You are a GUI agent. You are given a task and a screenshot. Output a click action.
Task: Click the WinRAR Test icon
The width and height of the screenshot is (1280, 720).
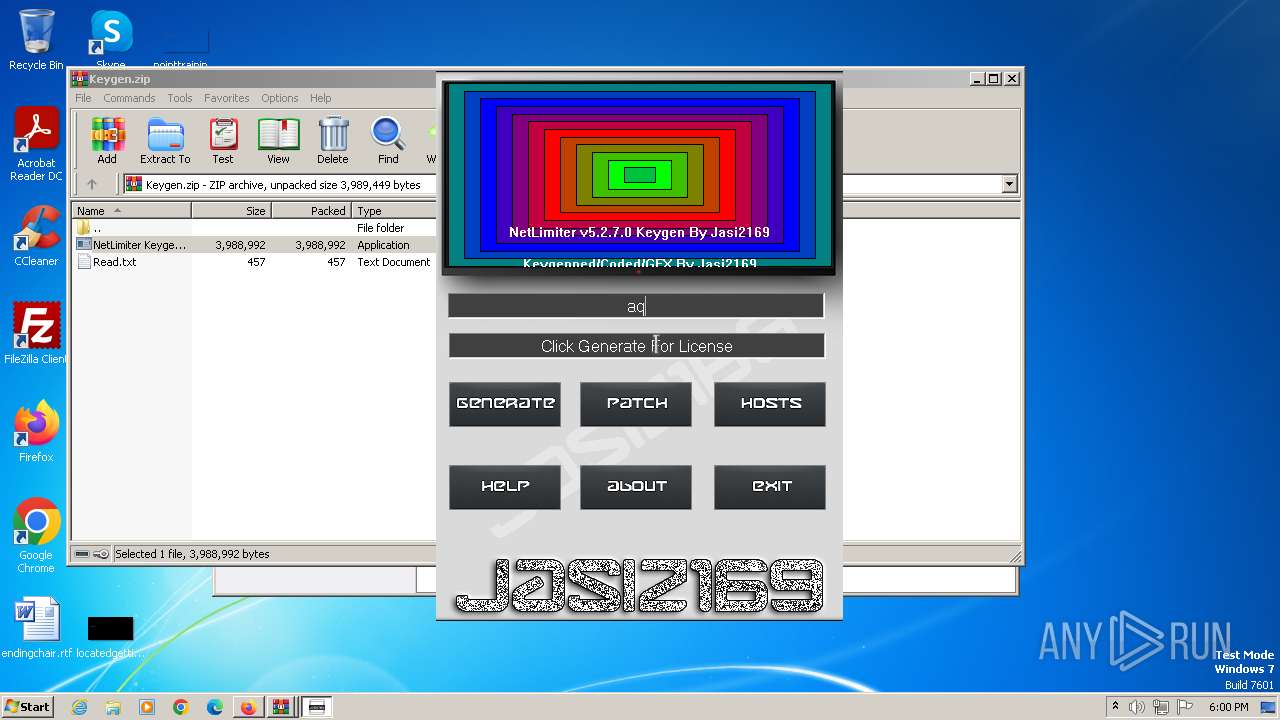click(223, 141)
